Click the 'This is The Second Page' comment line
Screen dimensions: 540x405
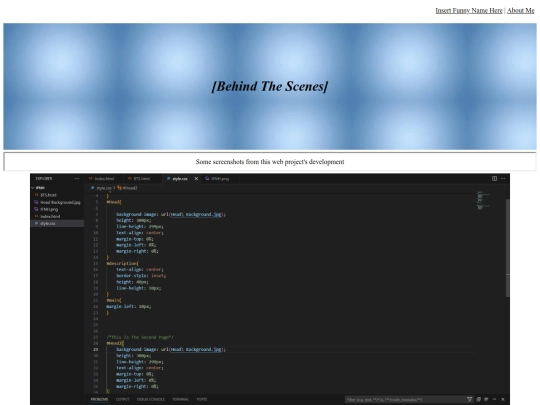[x=140, y=337]
